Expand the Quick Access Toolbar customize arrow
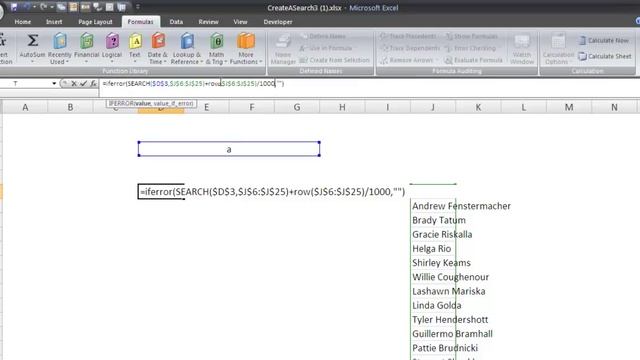Viewport: 640px width, 360px height. point(138,7)
